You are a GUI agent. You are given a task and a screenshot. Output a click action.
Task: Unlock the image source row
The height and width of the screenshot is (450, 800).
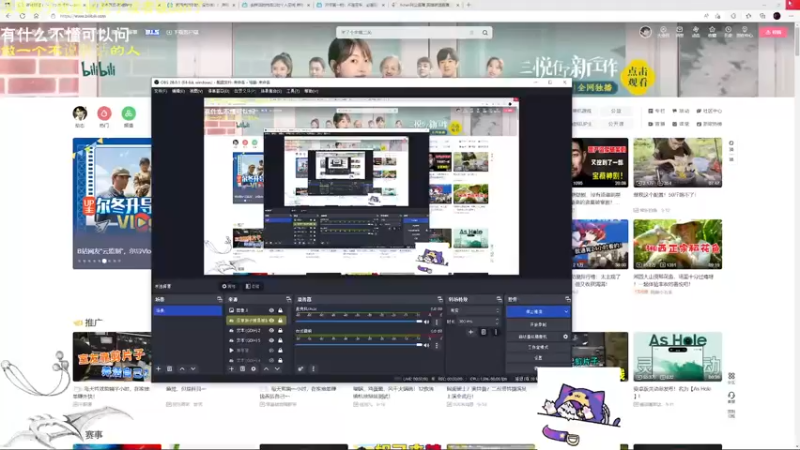[x=280, y=310]
